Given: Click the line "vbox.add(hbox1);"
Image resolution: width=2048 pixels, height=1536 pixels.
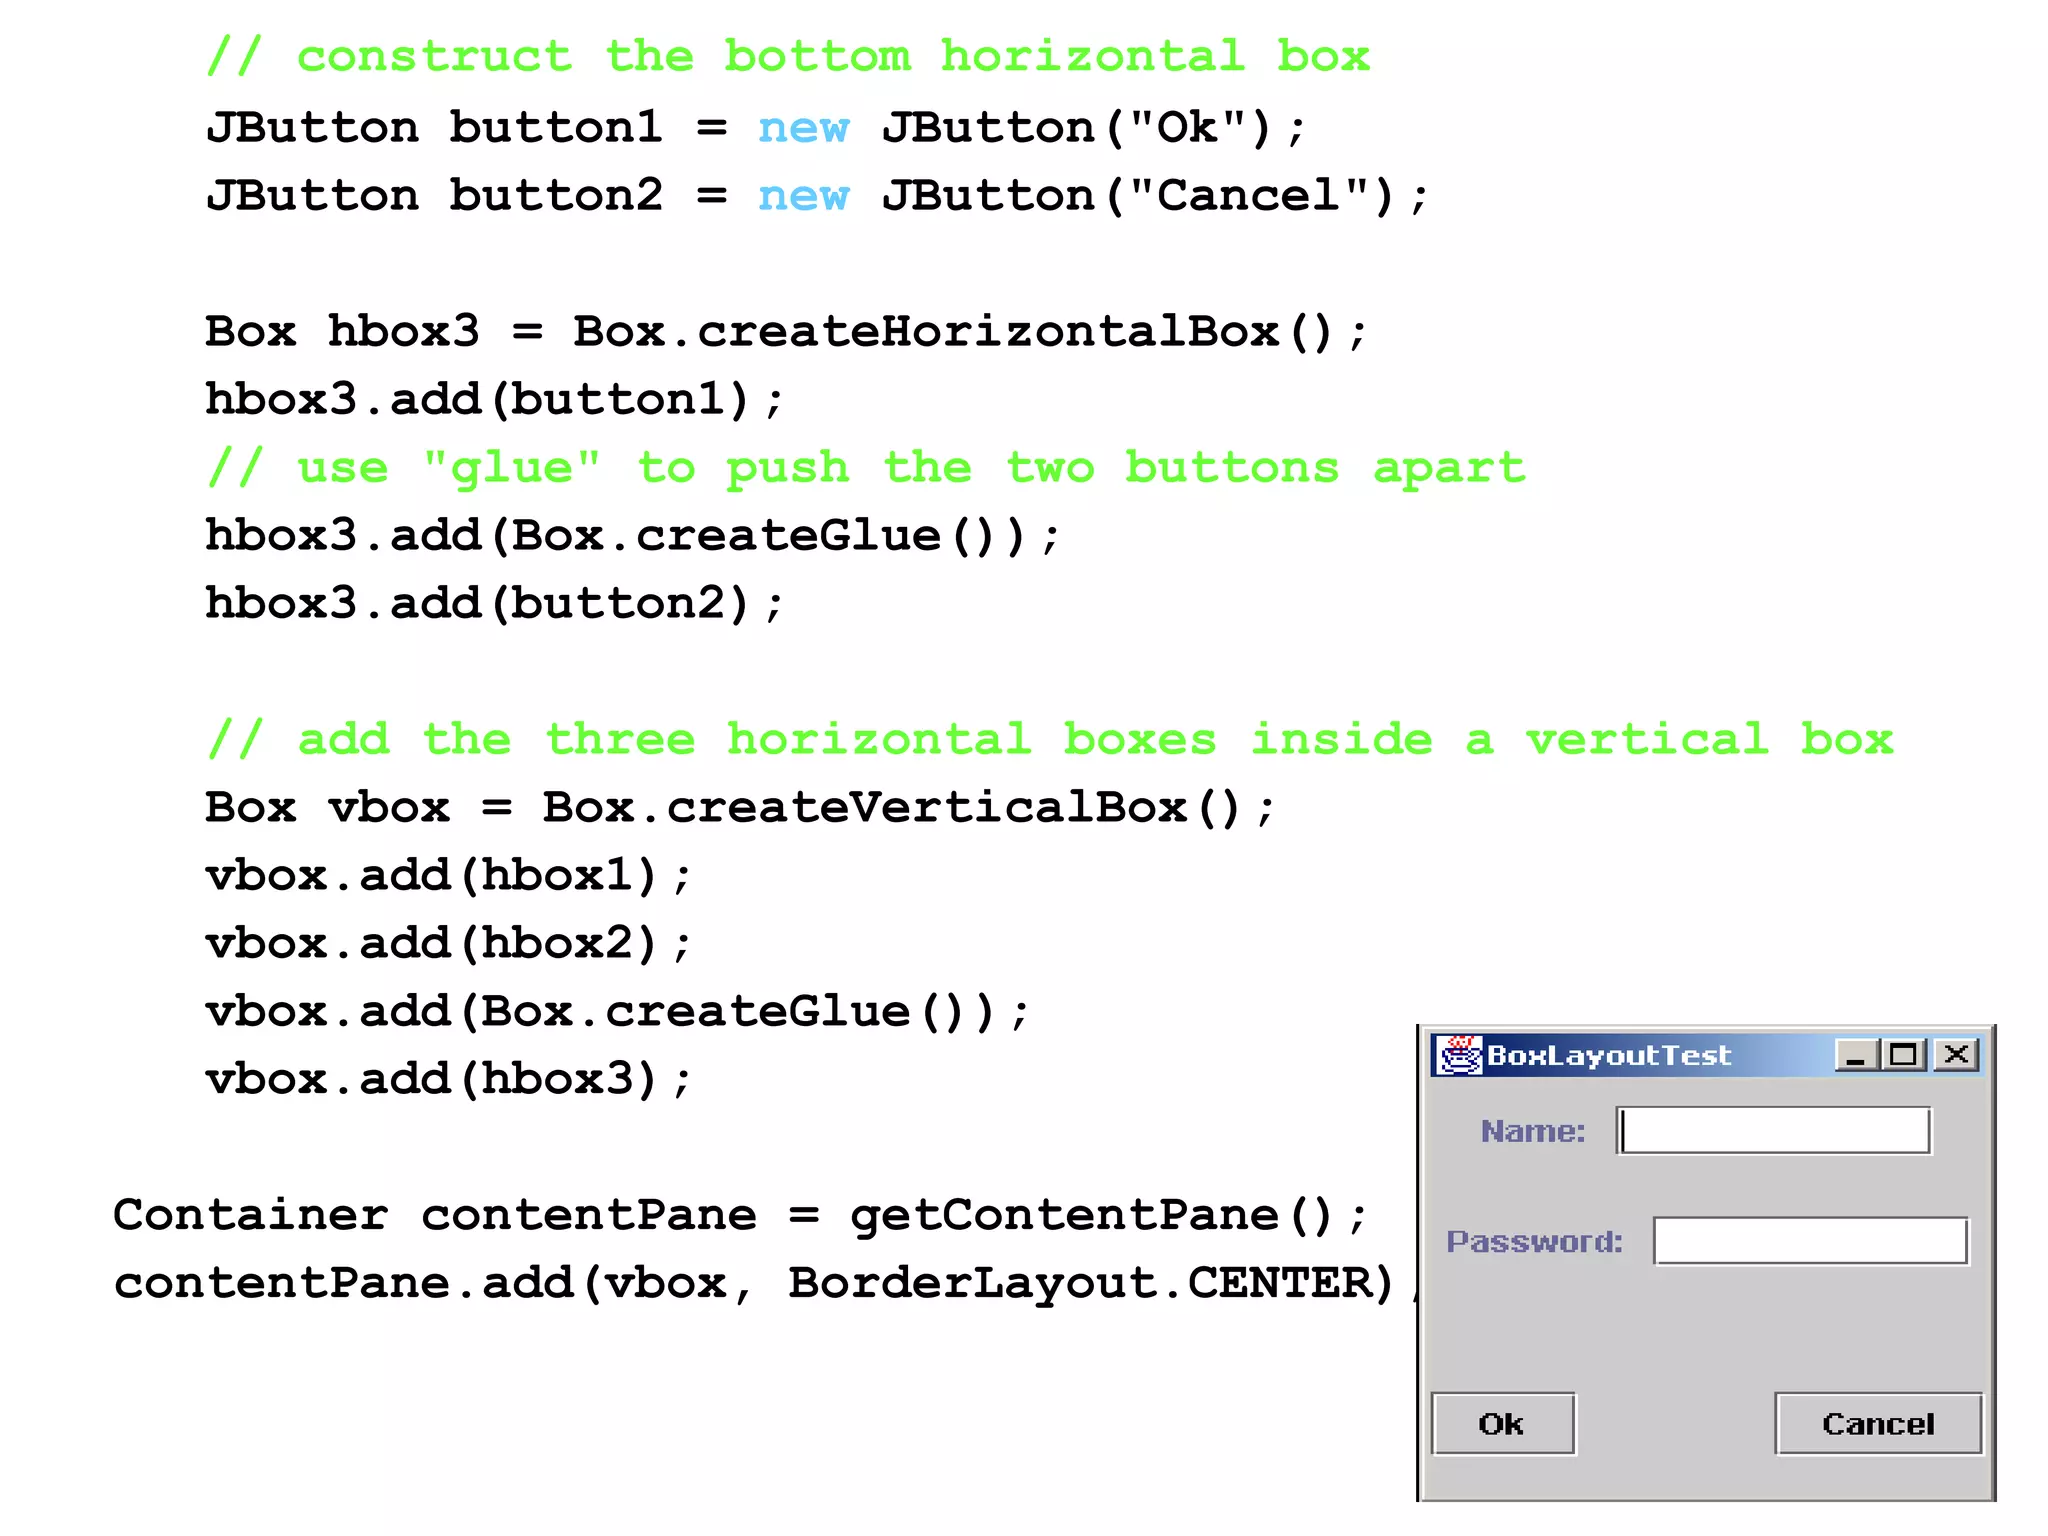Looking at the screenshot, I should coord(449,876).
